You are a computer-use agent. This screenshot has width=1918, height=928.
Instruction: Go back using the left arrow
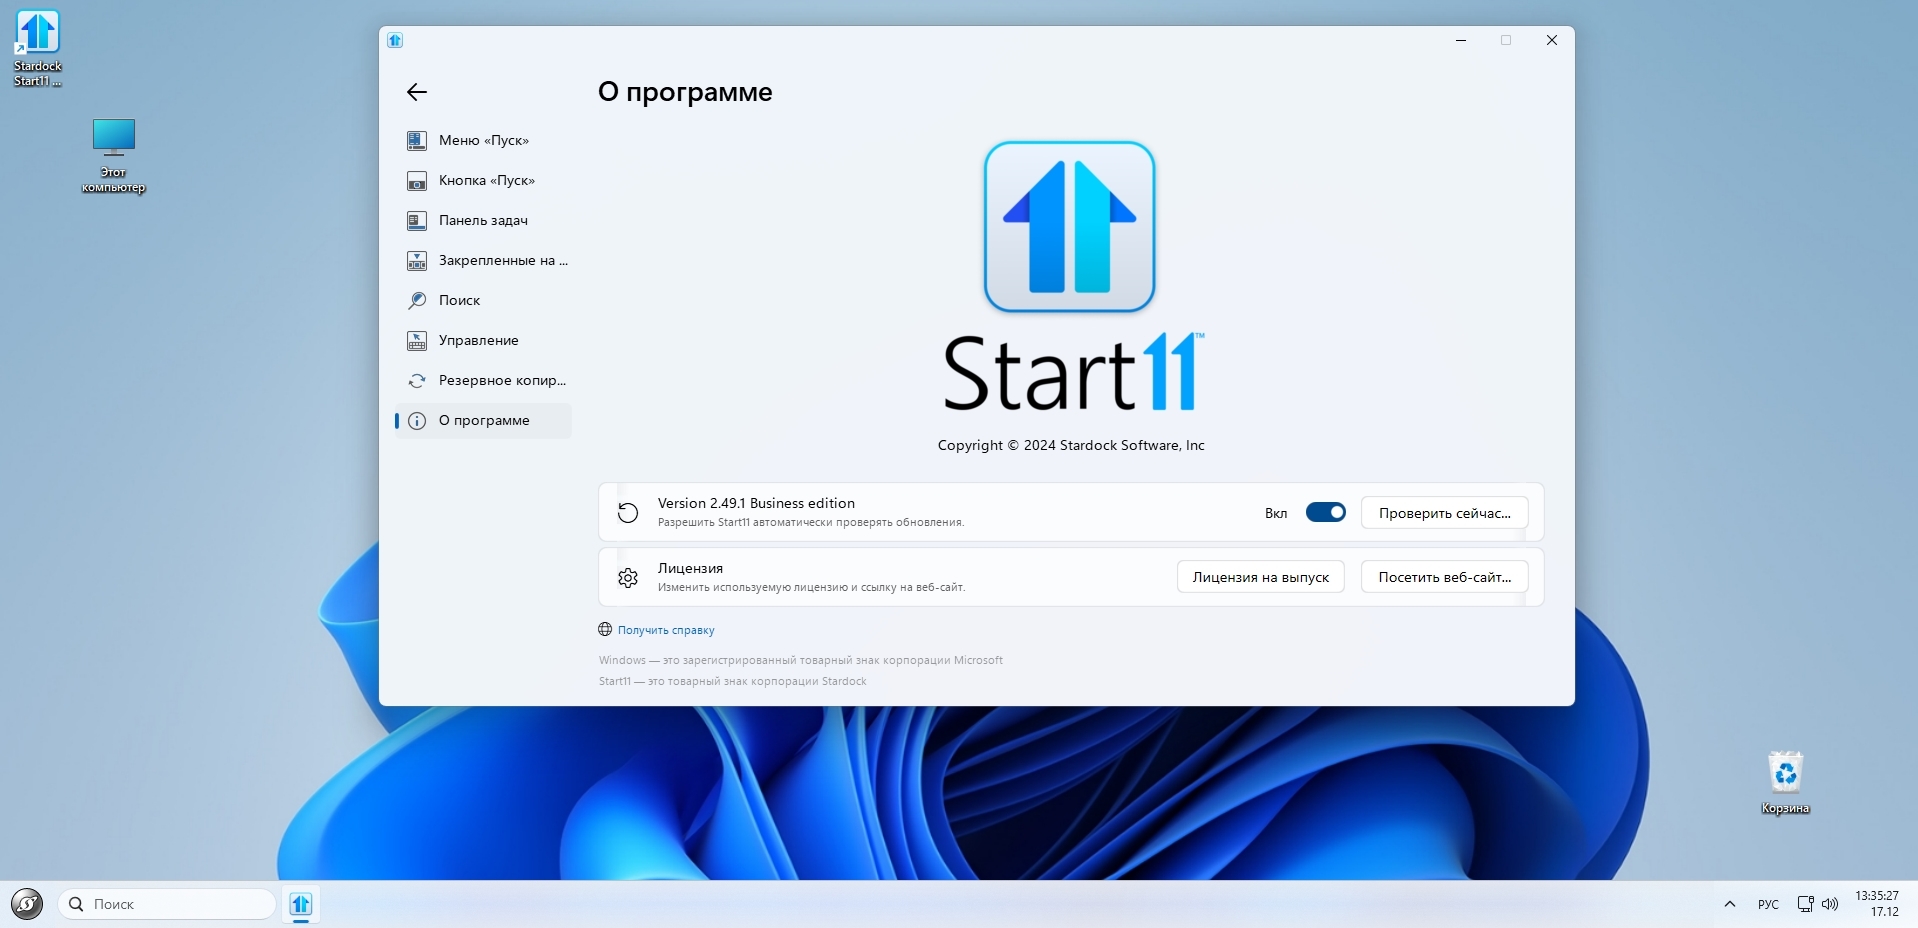(x=417, y=92)
